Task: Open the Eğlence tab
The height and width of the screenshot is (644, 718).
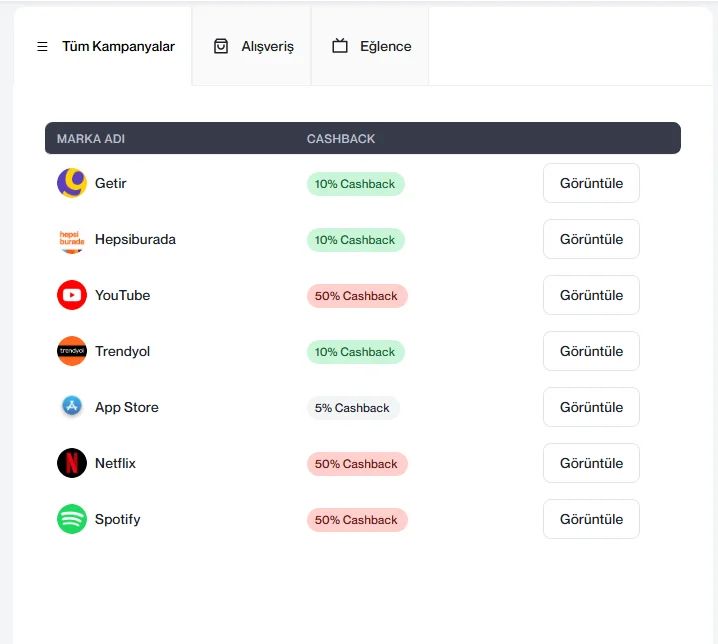Action: tap(370, 46)
